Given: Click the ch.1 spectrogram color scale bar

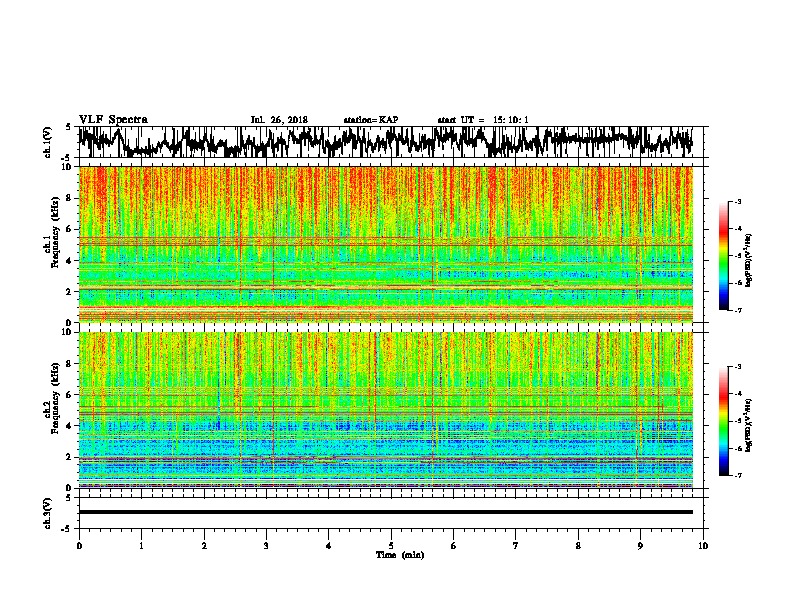Looking at the screenshot, I should pos(723,256).
